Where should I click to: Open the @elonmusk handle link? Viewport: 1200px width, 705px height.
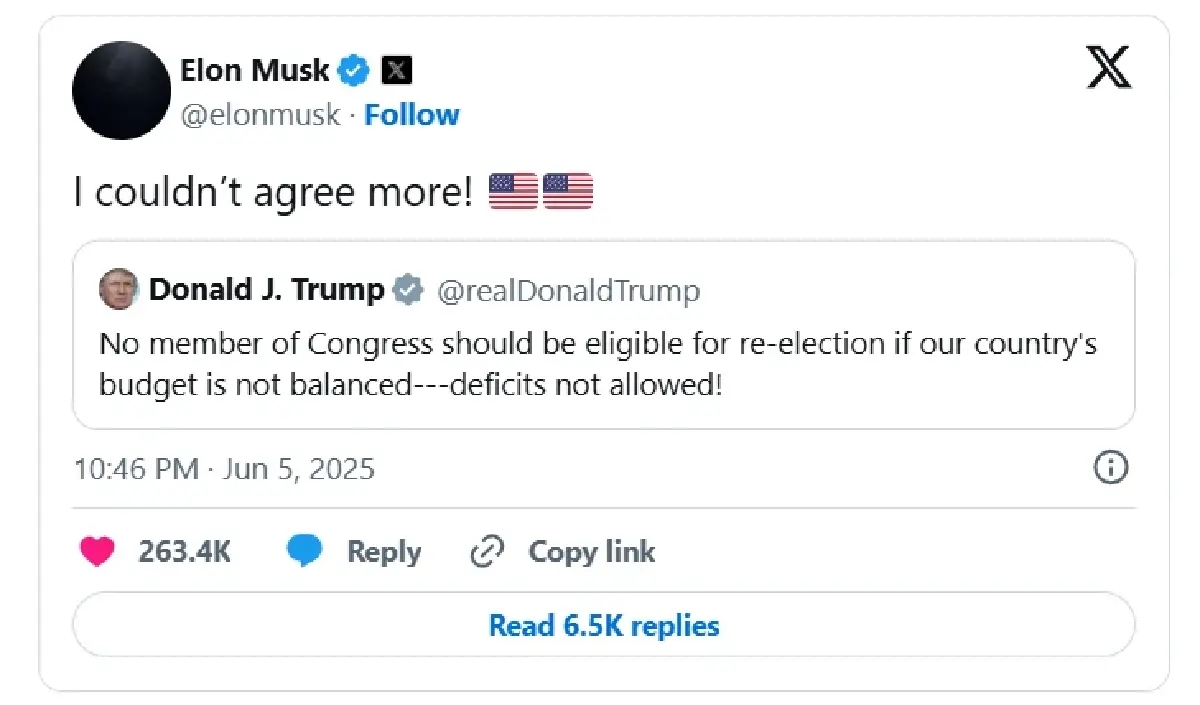[x=260, y=115]
